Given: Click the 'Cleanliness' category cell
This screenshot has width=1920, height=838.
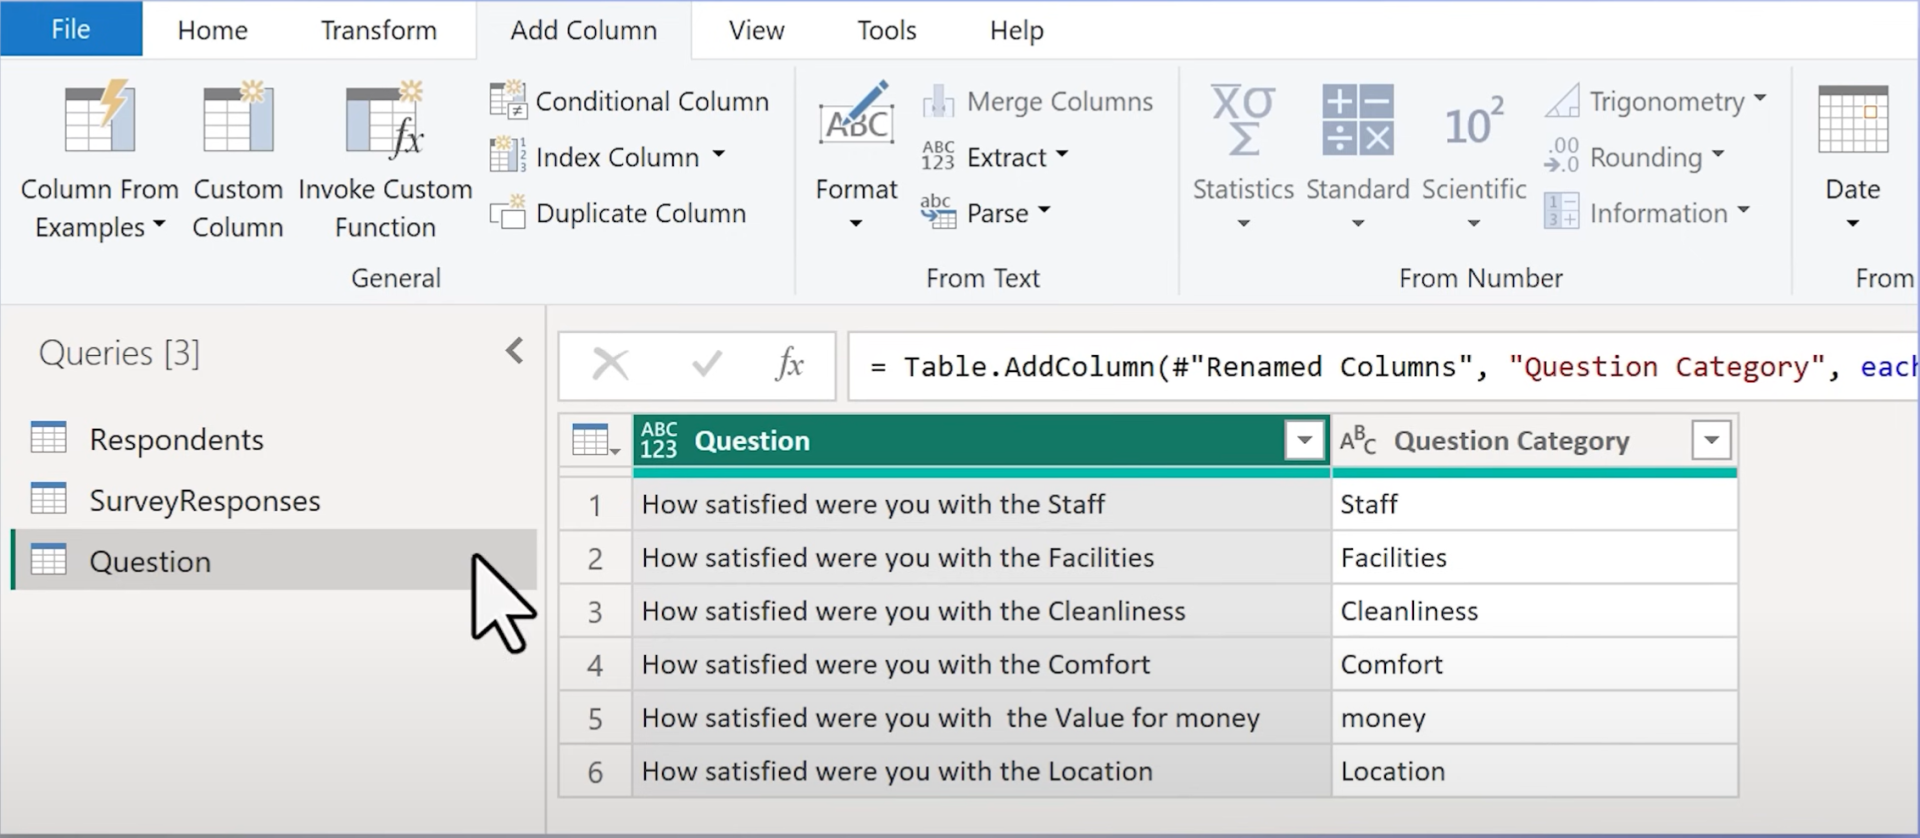Looking at the screenshot, I should coord(1534,611).
